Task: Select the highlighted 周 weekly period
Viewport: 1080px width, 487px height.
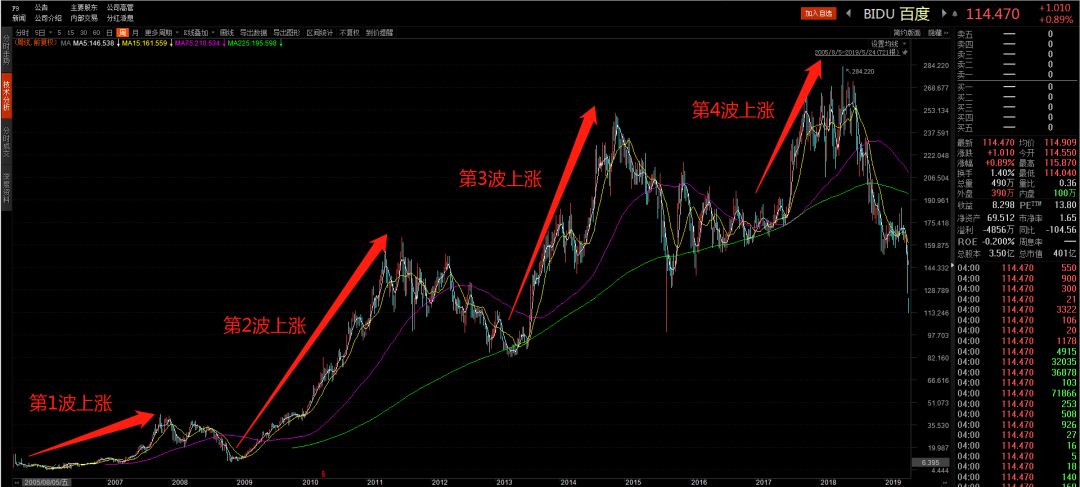Action: click(x=123, y=32)
